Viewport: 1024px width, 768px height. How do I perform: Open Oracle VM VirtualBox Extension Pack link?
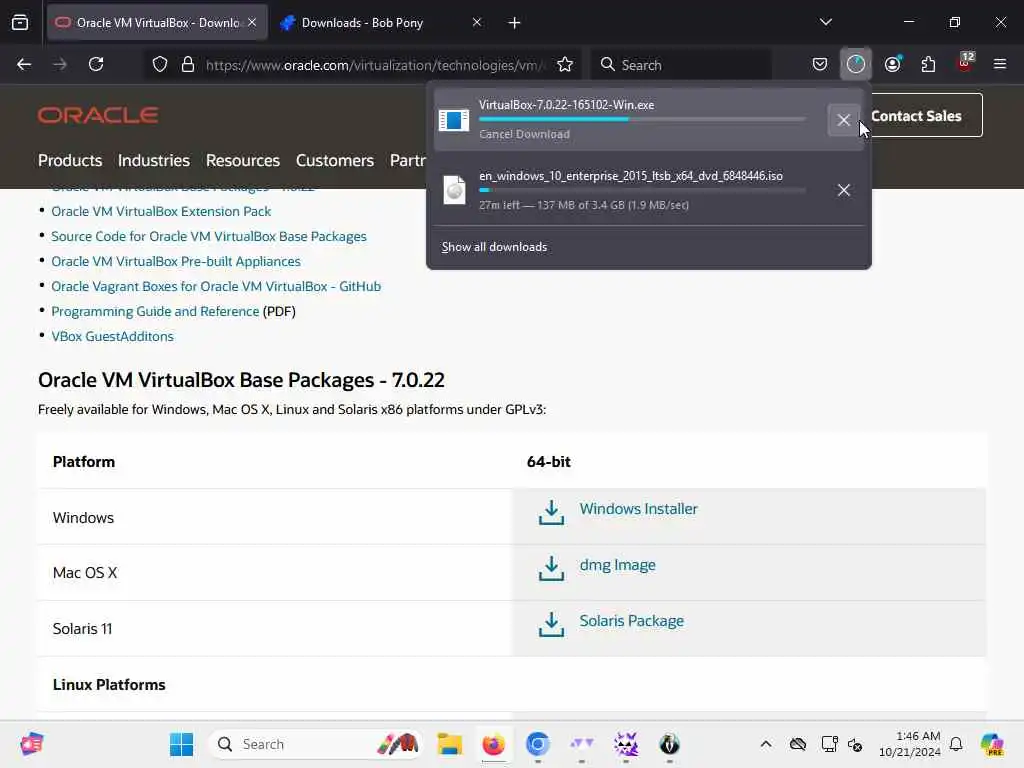pos(161,212)
